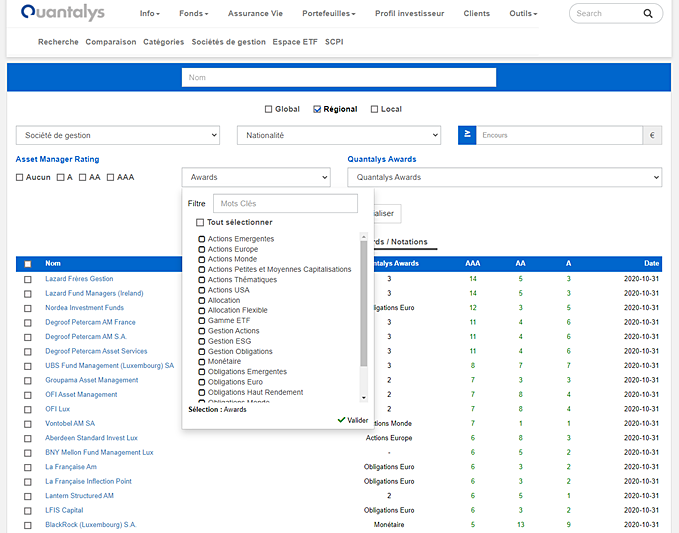
Task: Select the table header select-all checkbox
Action: (28, 264)
